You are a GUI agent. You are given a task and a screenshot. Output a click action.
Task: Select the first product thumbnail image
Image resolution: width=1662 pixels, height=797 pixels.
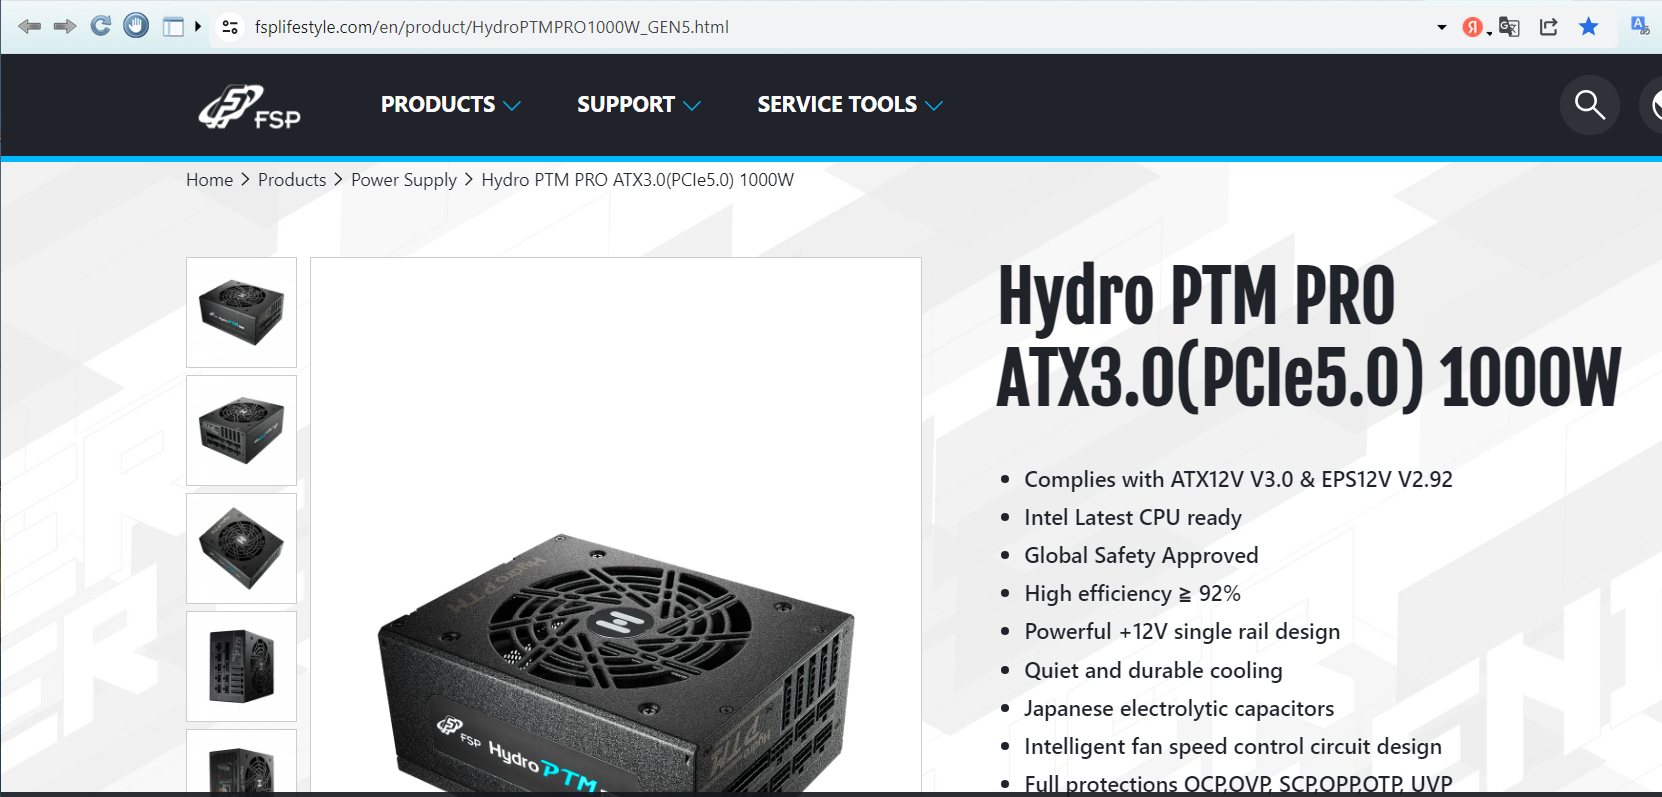pos(241,312)
